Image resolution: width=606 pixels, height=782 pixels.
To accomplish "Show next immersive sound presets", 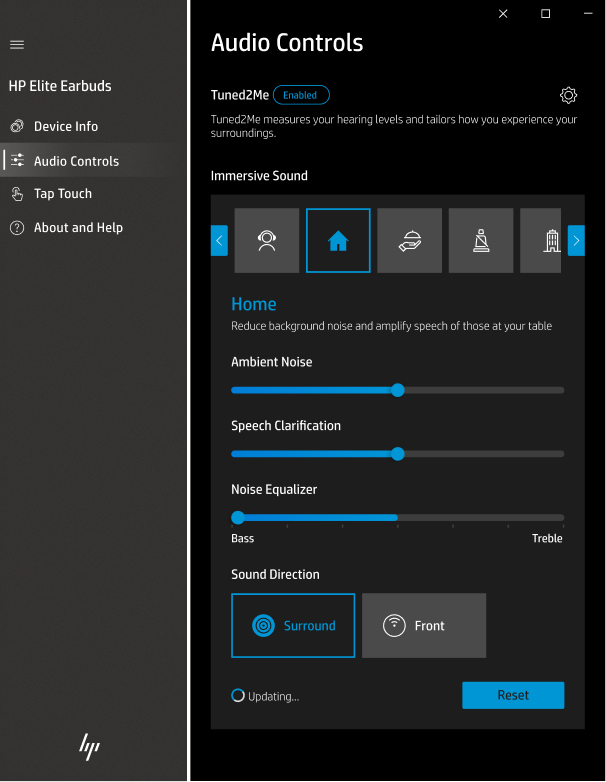I will tap(576, 240).
